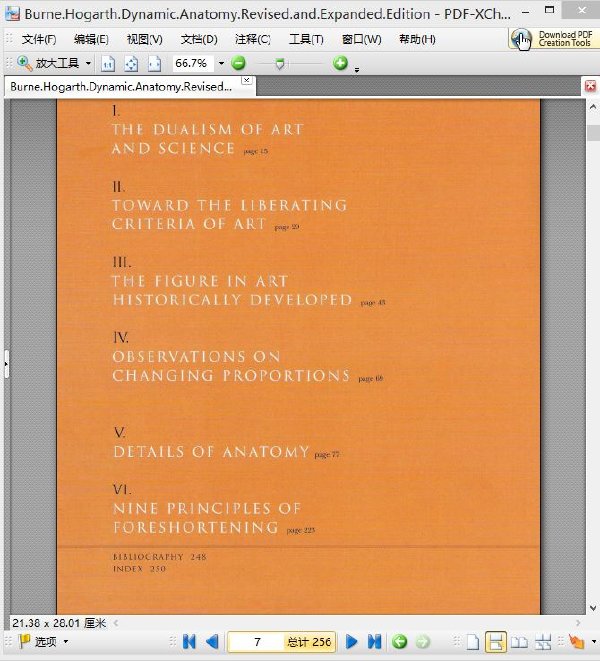Click the PDF-XChange app icon in title bar
This screenshot has width=600, height=661.
point(12,13)
